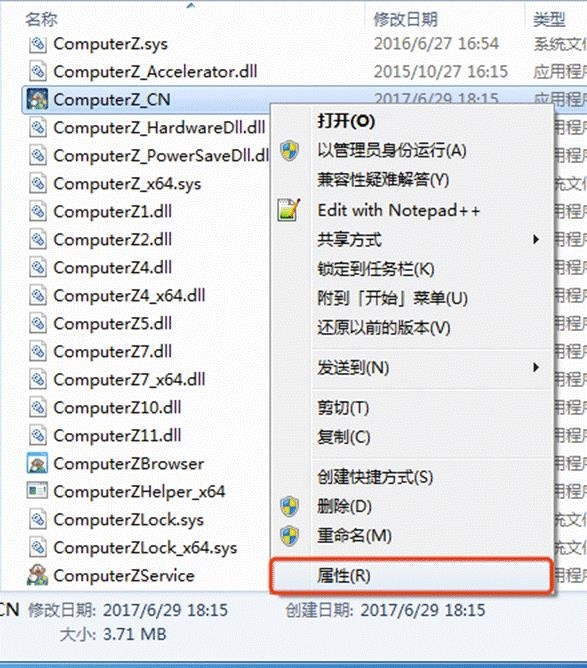This screenshot has width=587, height=668.
Task: Click the shield icon next to 重命名(M)
Action: (290, 536)
